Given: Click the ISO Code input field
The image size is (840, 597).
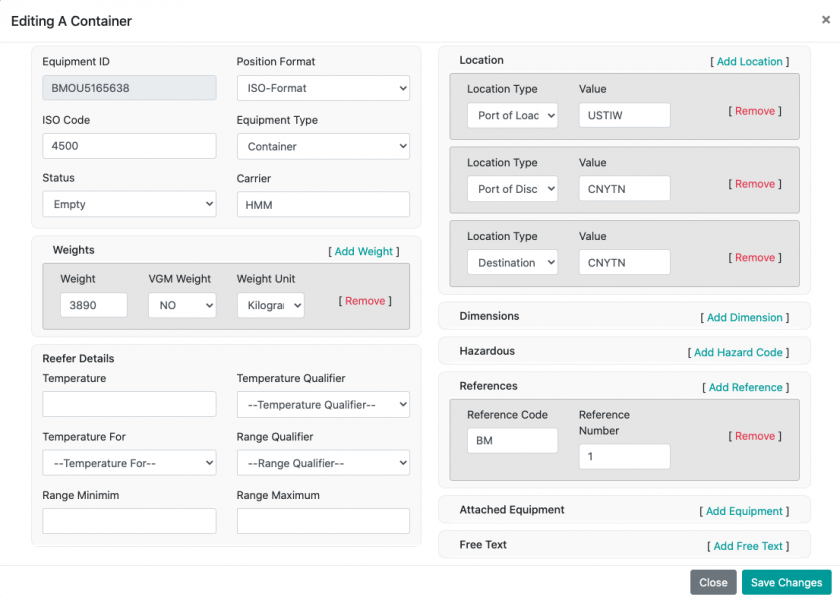Looking at the screenshot, I should pos(129,146).
